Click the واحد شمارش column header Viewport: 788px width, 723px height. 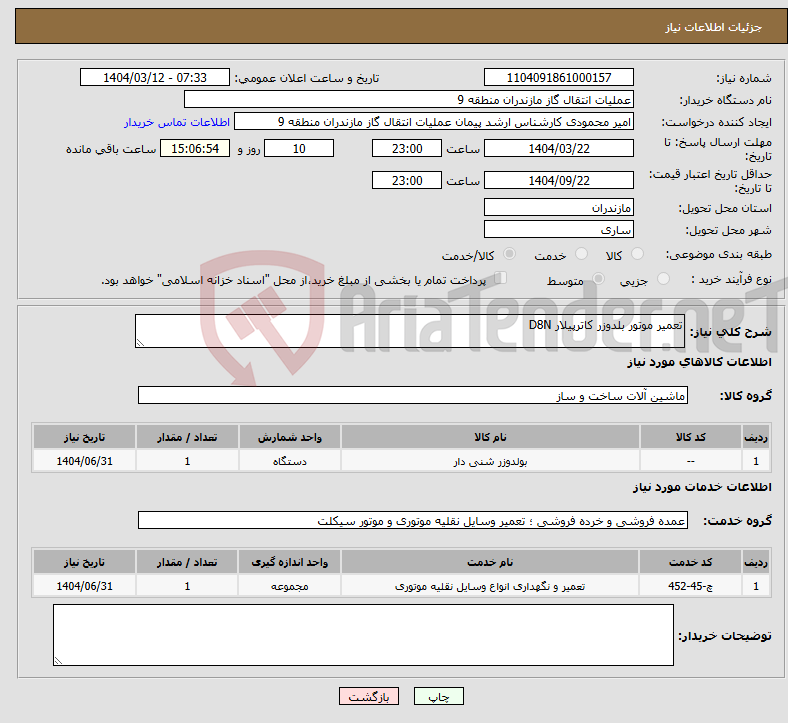click(x=289, y=437)
